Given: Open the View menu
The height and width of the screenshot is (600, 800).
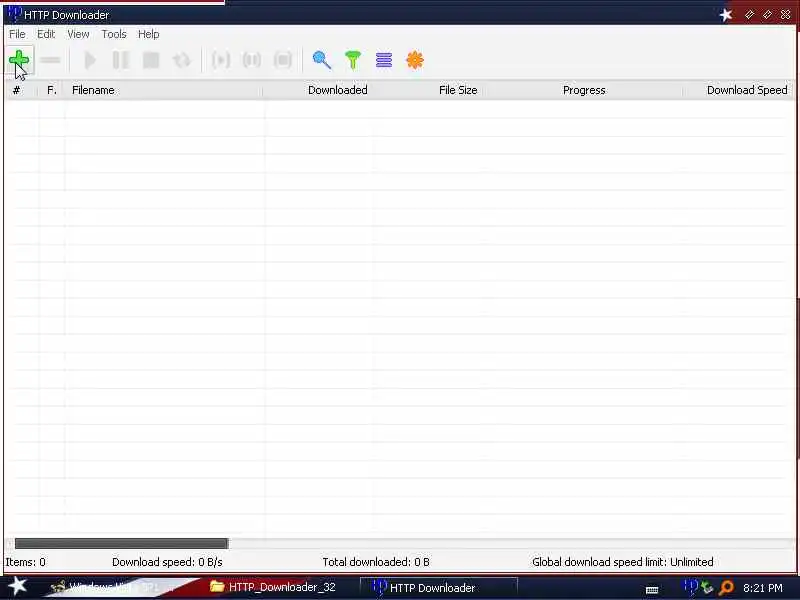Looking at the screenshot, I should click(x=78, y=34).
